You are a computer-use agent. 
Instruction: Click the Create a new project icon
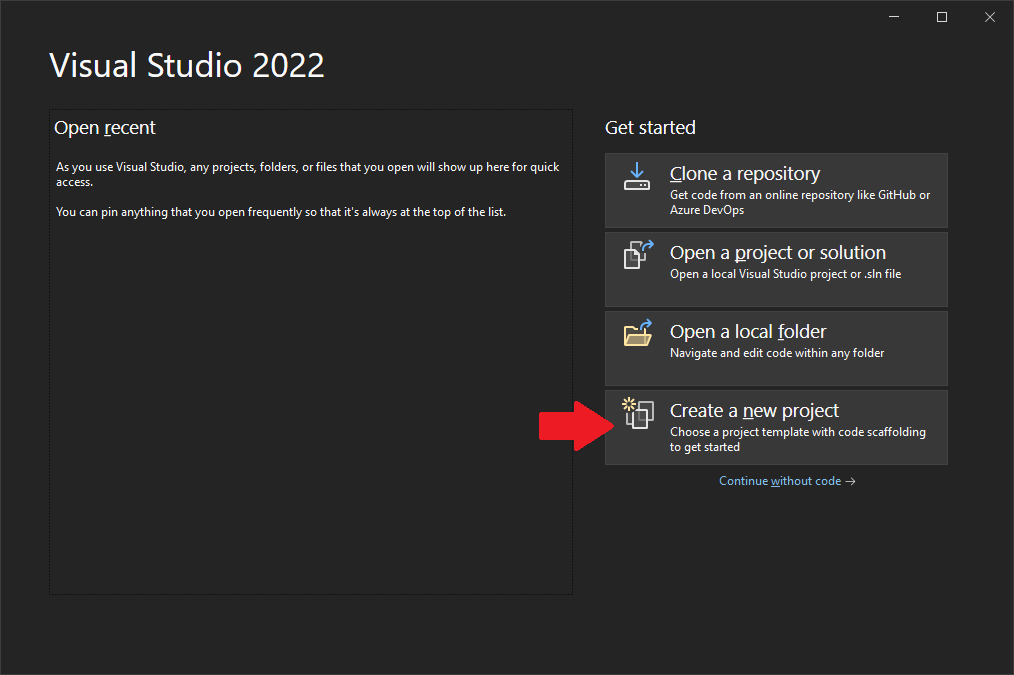coord(637,412)
